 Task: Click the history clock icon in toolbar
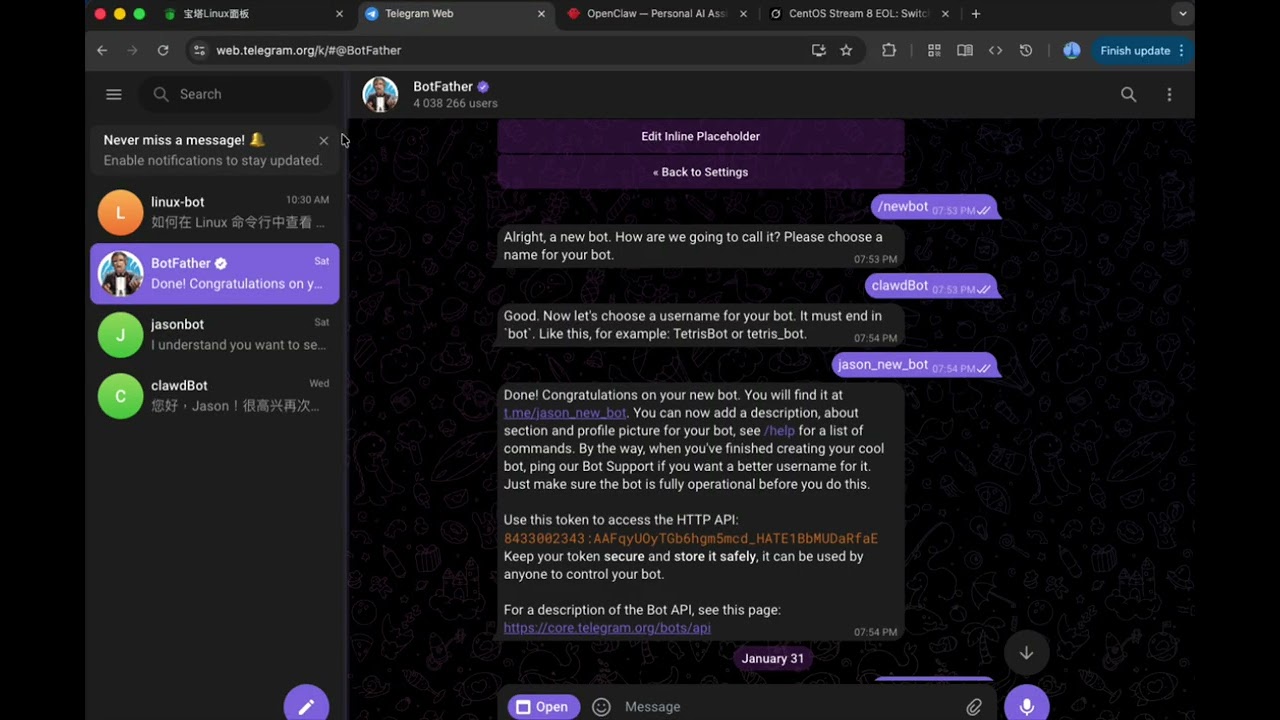click(x=1026, y=50)
